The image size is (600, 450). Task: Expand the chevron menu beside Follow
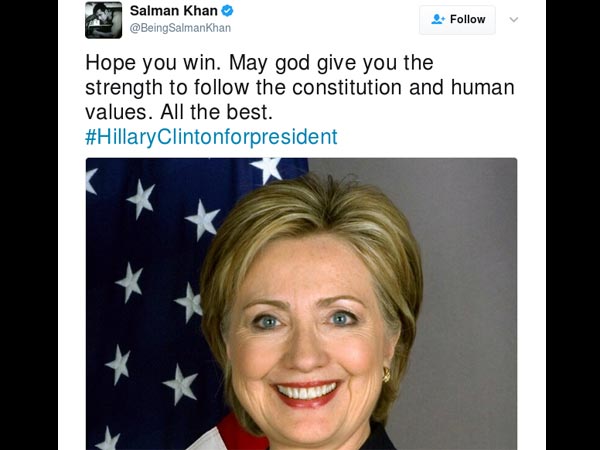514,20
